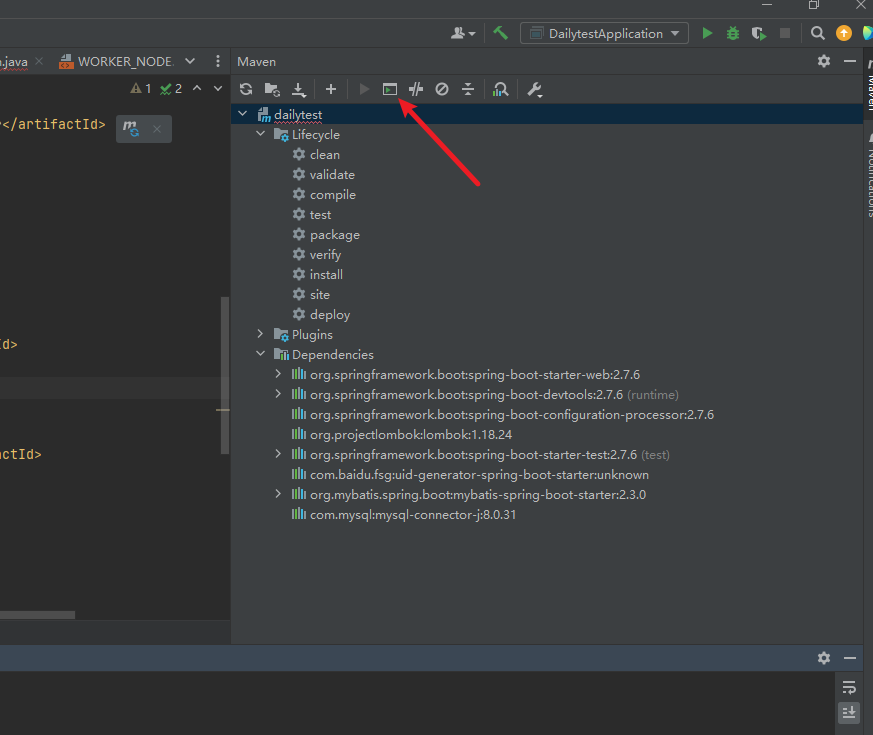Select mysql-connector-j dependency entry
This screenshot has height=735, width=873.
tap(412, 514)
